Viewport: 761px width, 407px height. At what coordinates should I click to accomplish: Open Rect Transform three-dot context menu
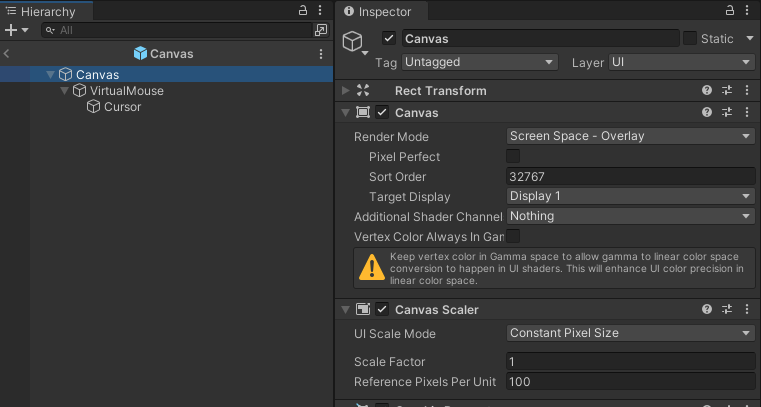tap(747, 90)
